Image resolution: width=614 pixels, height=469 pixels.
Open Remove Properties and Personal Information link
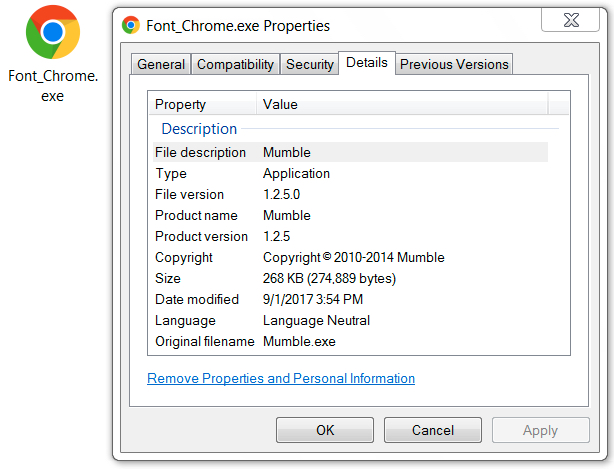tap(281, 379)
